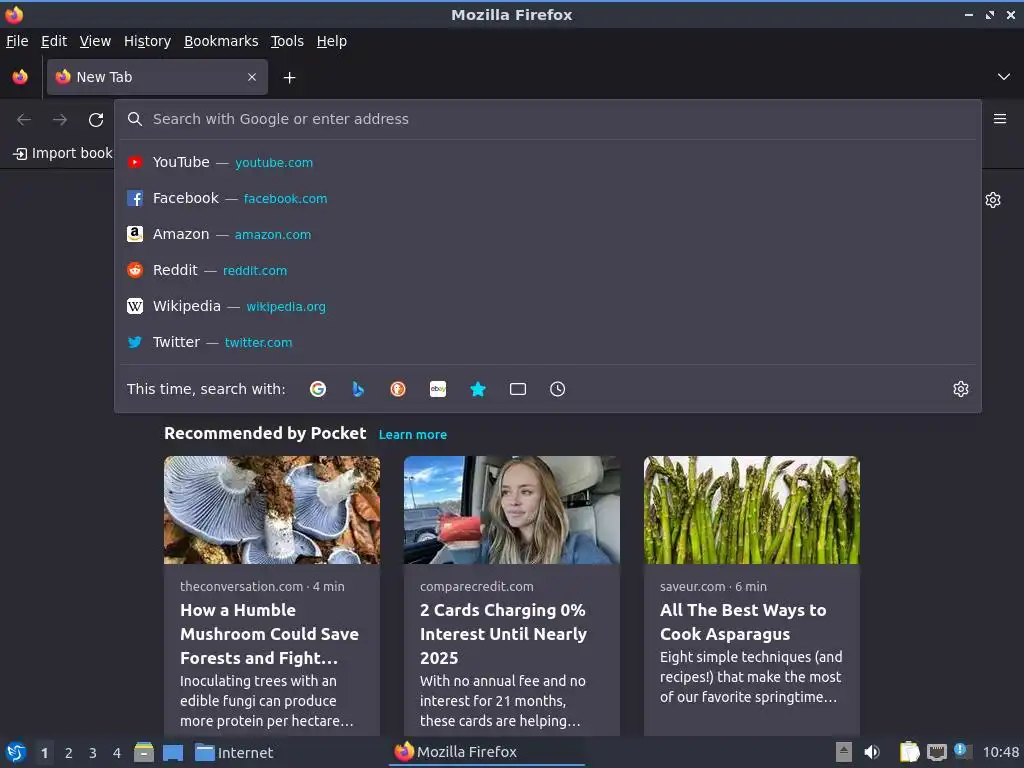This screenshot has height=768, width=1024.
Task: List all tabs with the chevron
Action: (1004, 77)
